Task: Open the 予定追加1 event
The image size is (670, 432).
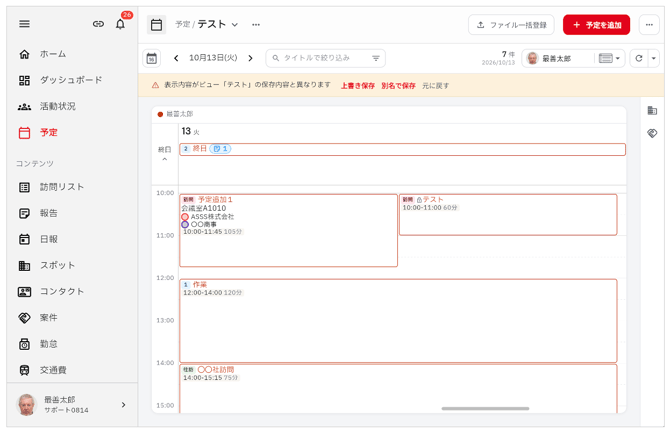Action: click(288, 231)
